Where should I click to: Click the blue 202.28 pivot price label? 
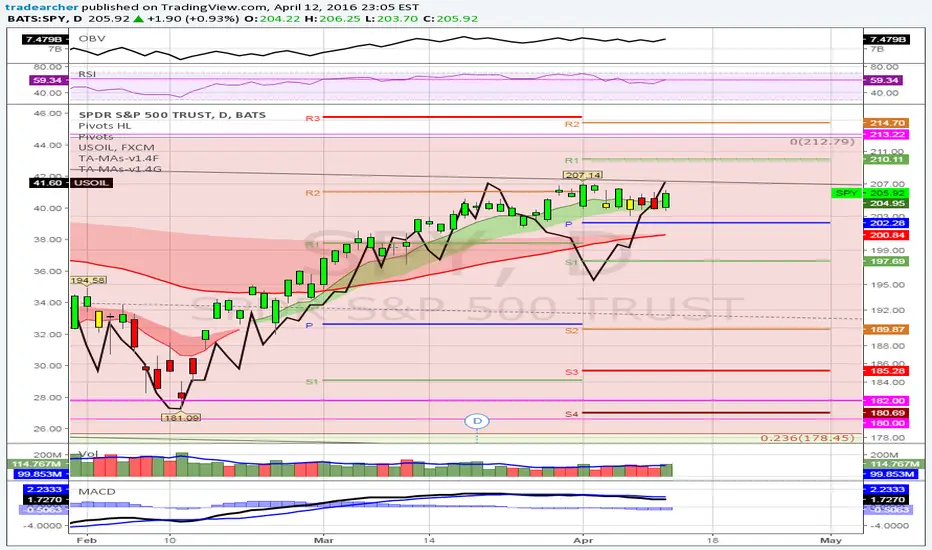(x=887, y=223)
